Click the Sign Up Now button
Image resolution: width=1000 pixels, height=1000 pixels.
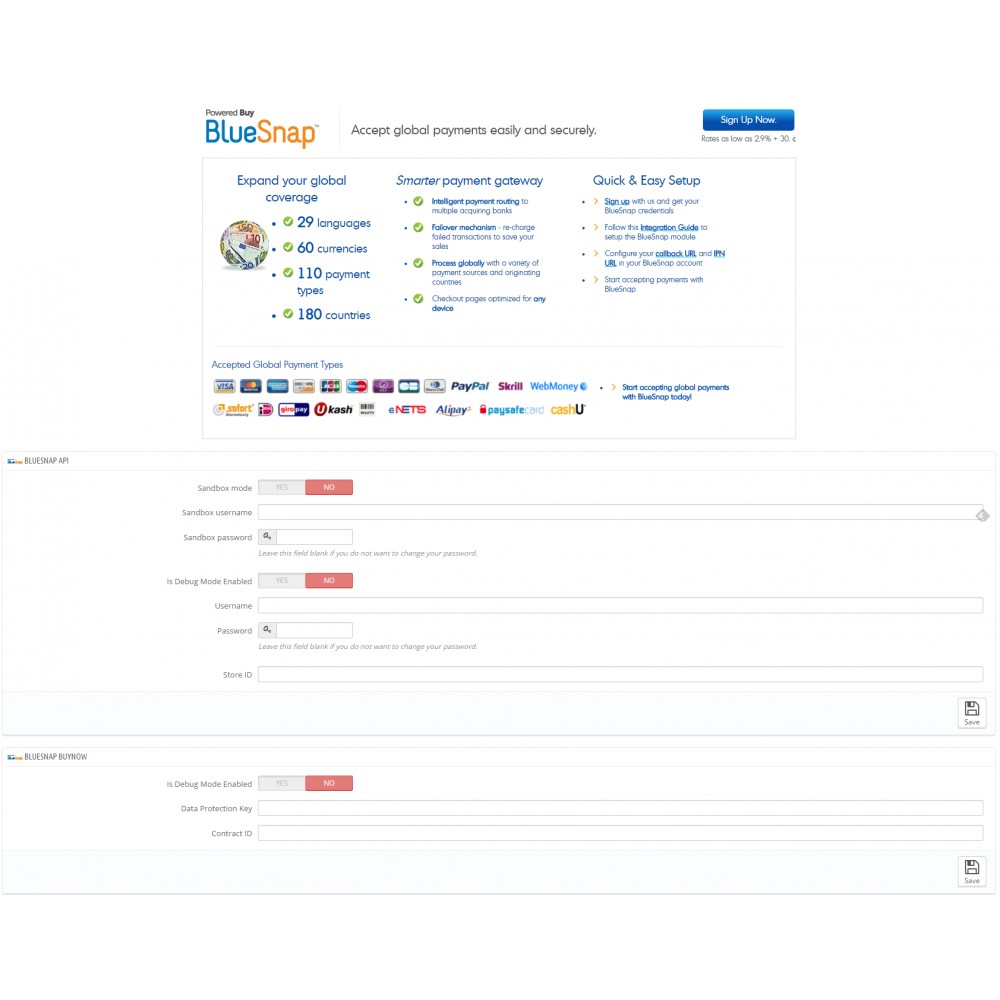(x=748, y=120)
